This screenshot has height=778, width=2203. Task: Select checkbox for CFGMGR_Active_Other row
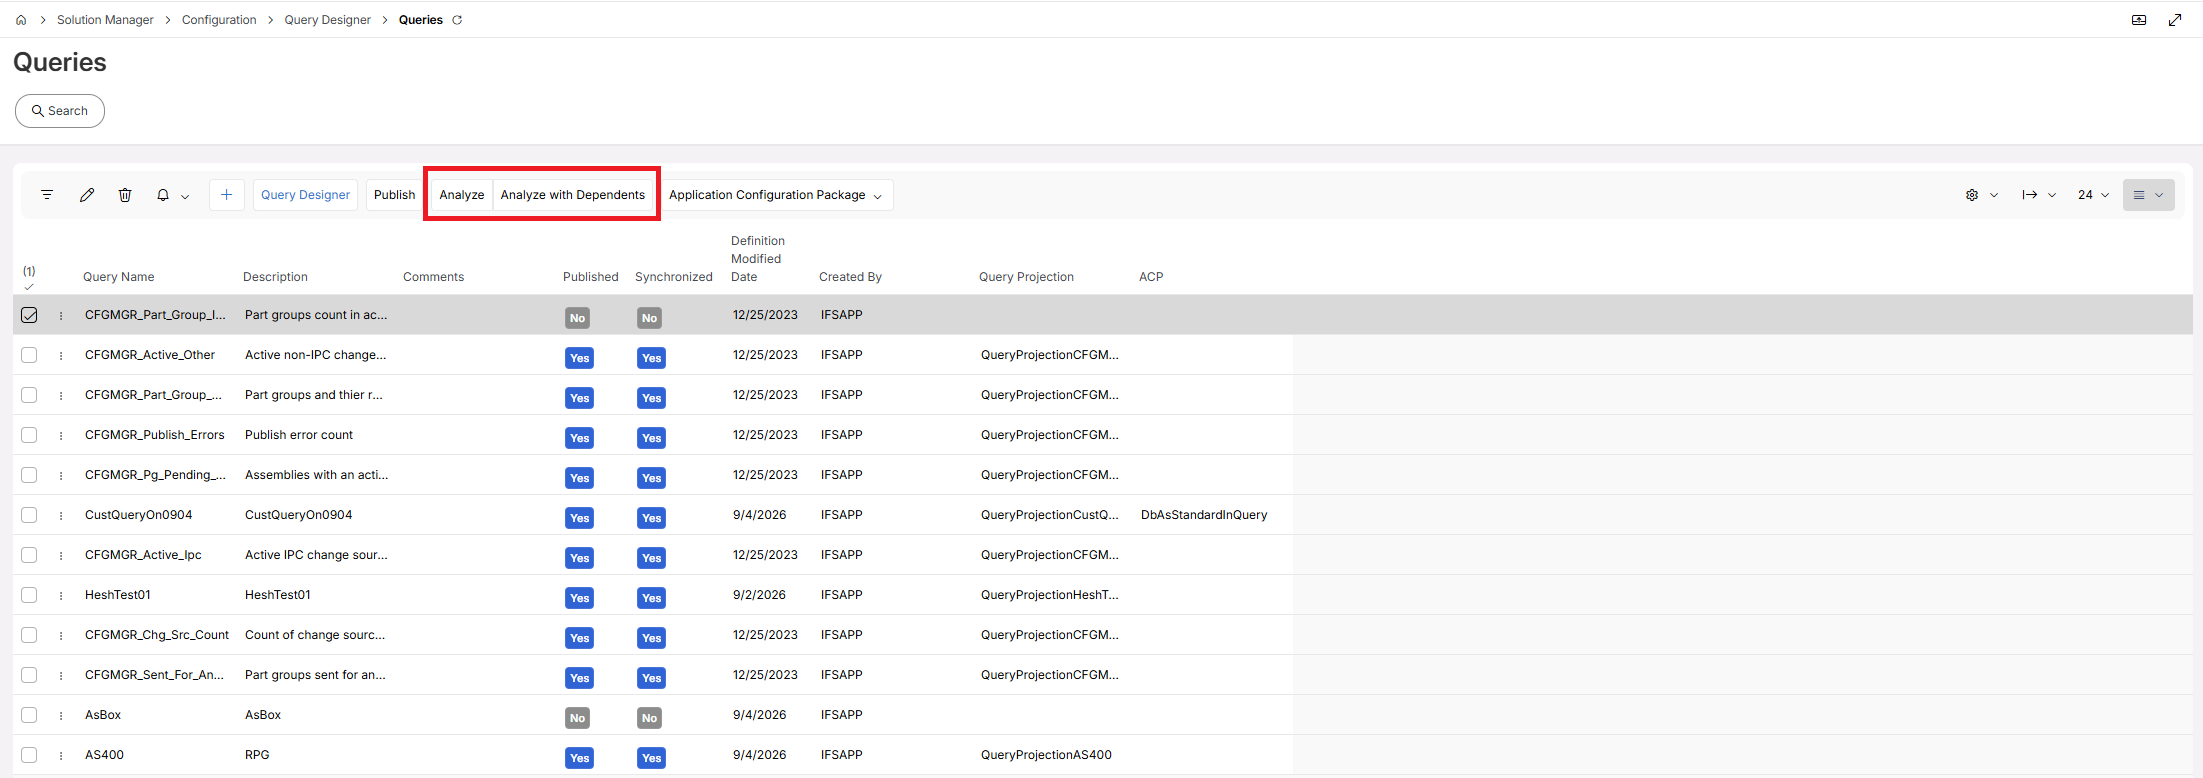pyautogui.click(x=29, y=355)
